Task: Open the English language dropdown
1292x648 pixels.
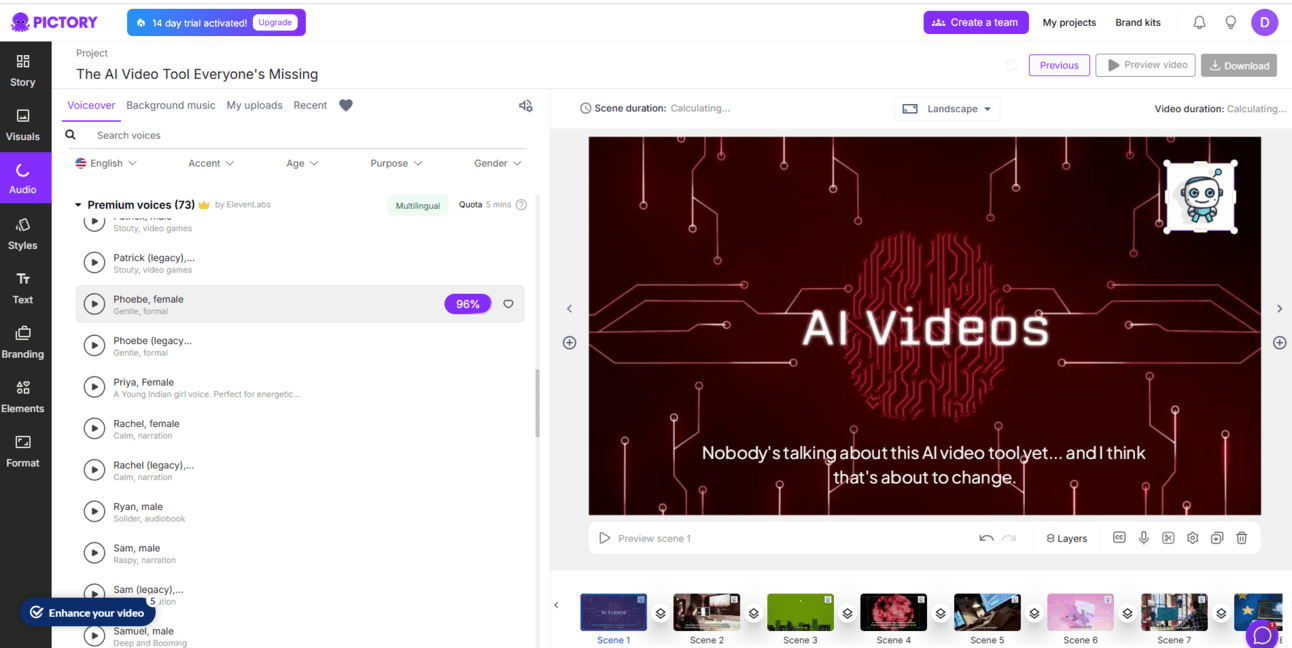Action: (x=106, y=163)
